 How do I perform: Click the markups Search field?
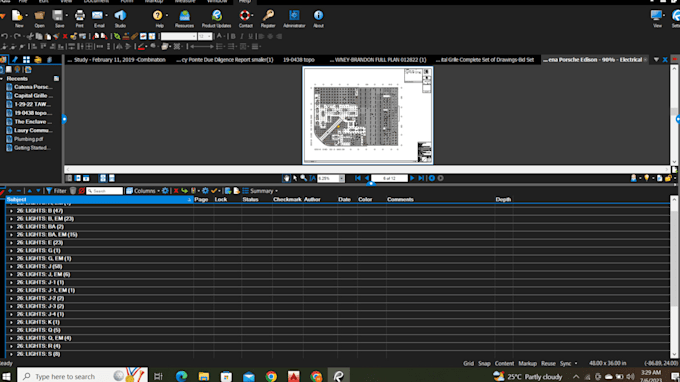point(104,191)
